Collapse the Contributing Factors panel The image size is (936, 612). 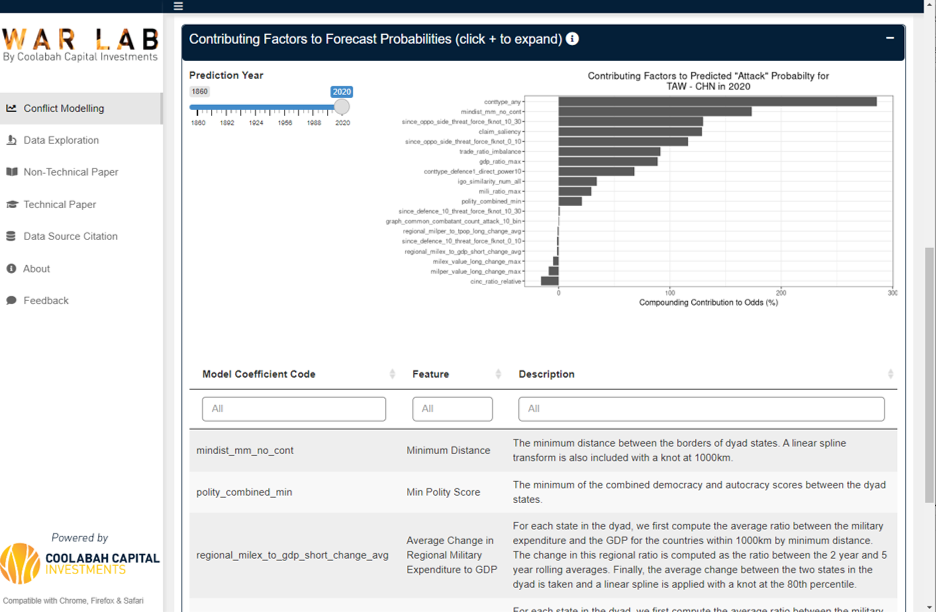(x=889, y=39)
